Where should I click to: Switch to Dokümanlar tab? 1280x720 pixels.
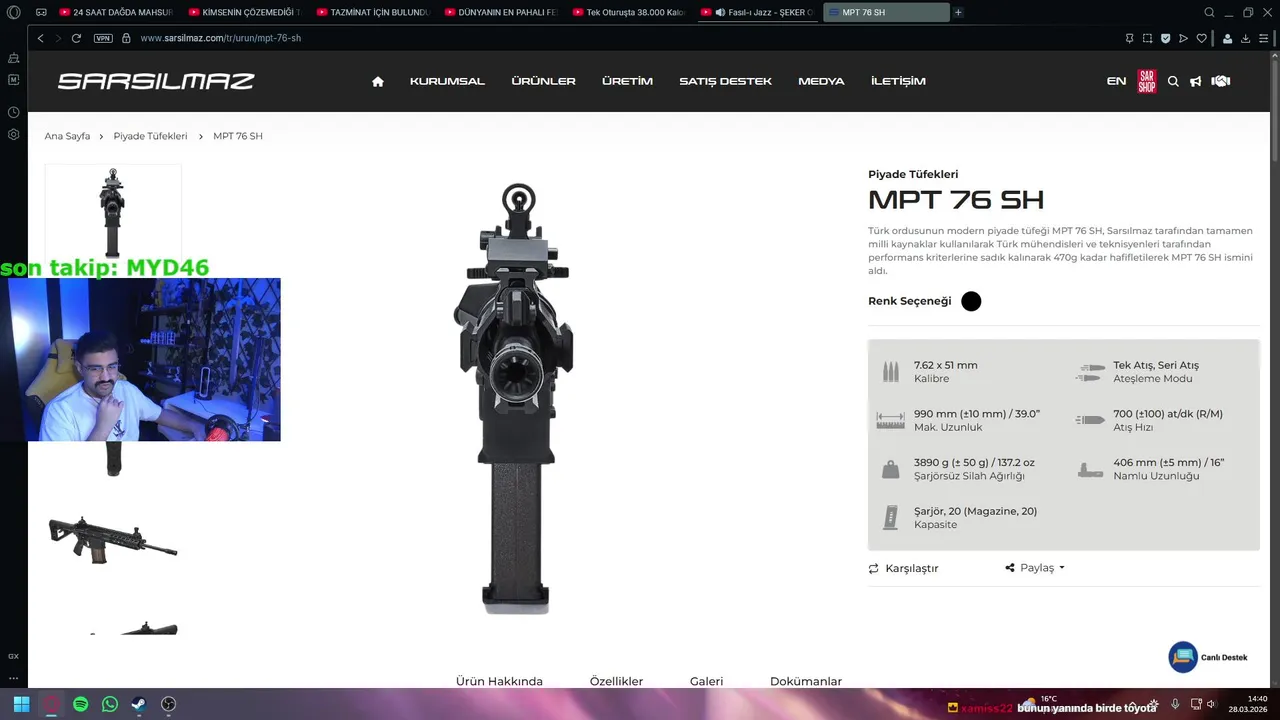click(806, 681)
